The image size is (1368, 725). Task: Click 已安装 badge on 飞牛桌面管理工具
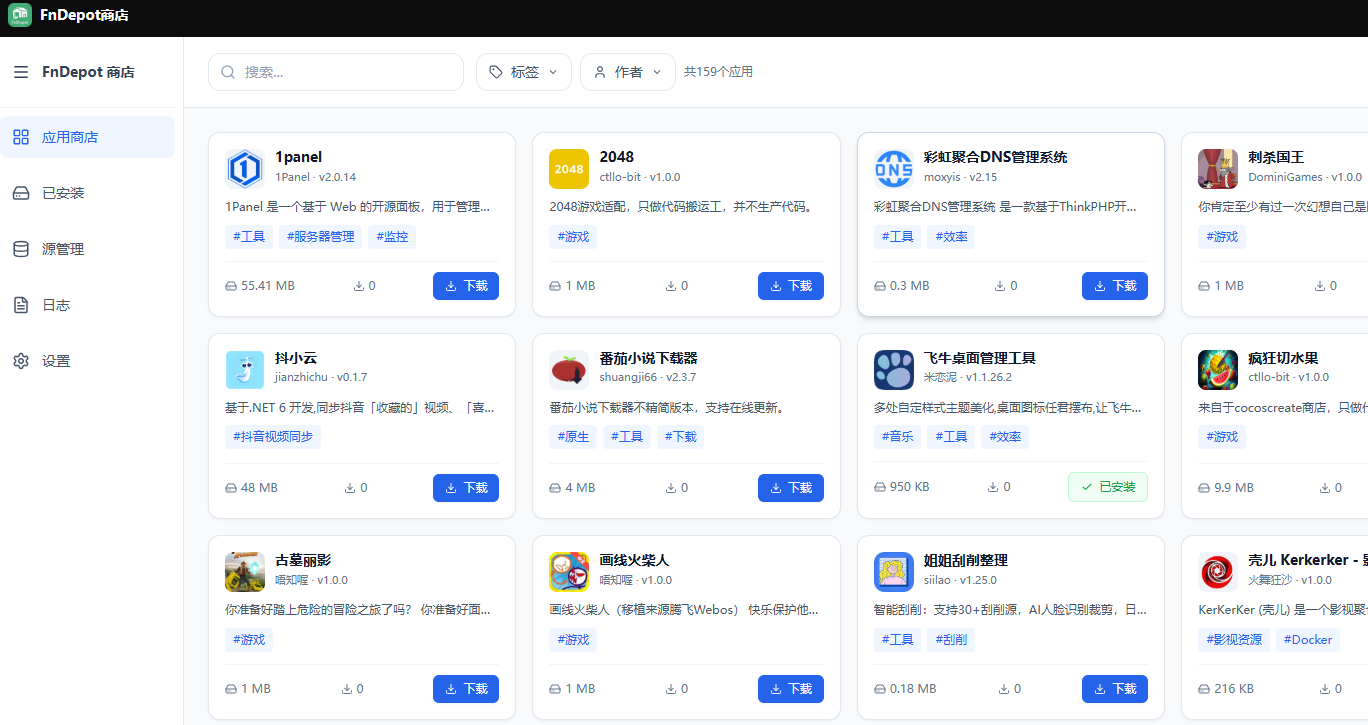(1108, 487)
